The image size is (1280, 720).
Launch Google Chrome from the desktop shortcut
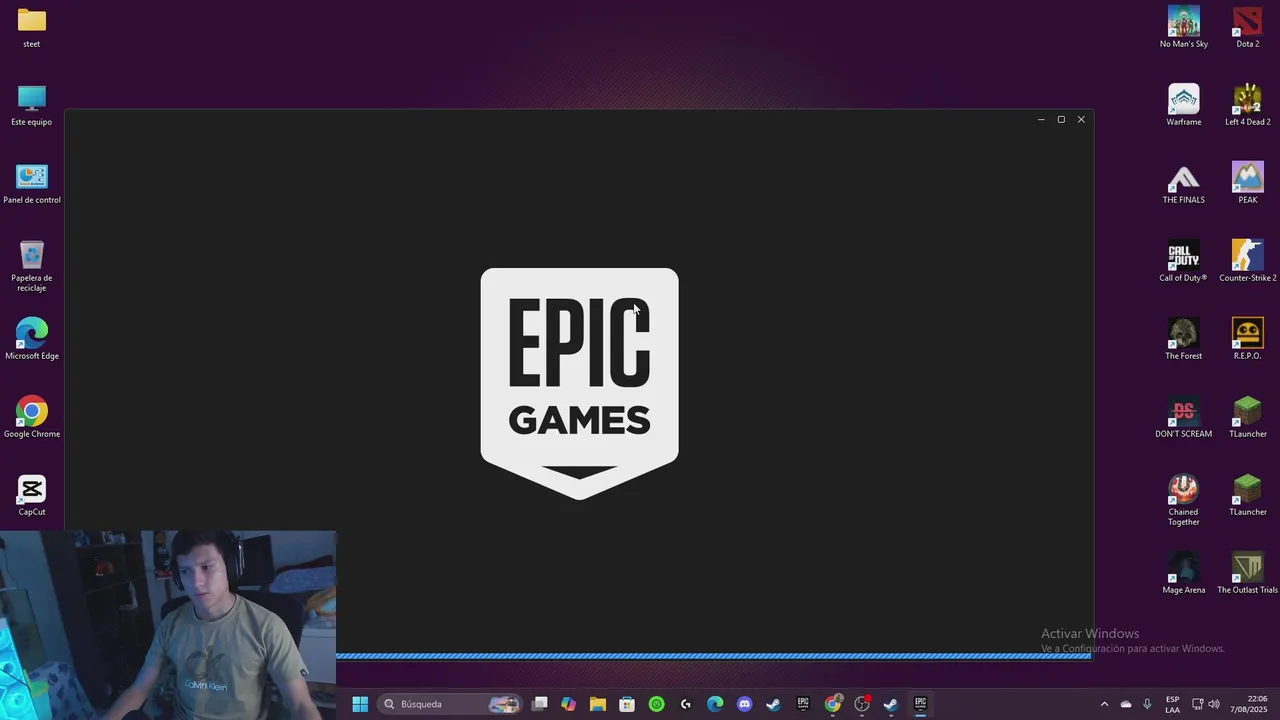[x=32, y=417]
